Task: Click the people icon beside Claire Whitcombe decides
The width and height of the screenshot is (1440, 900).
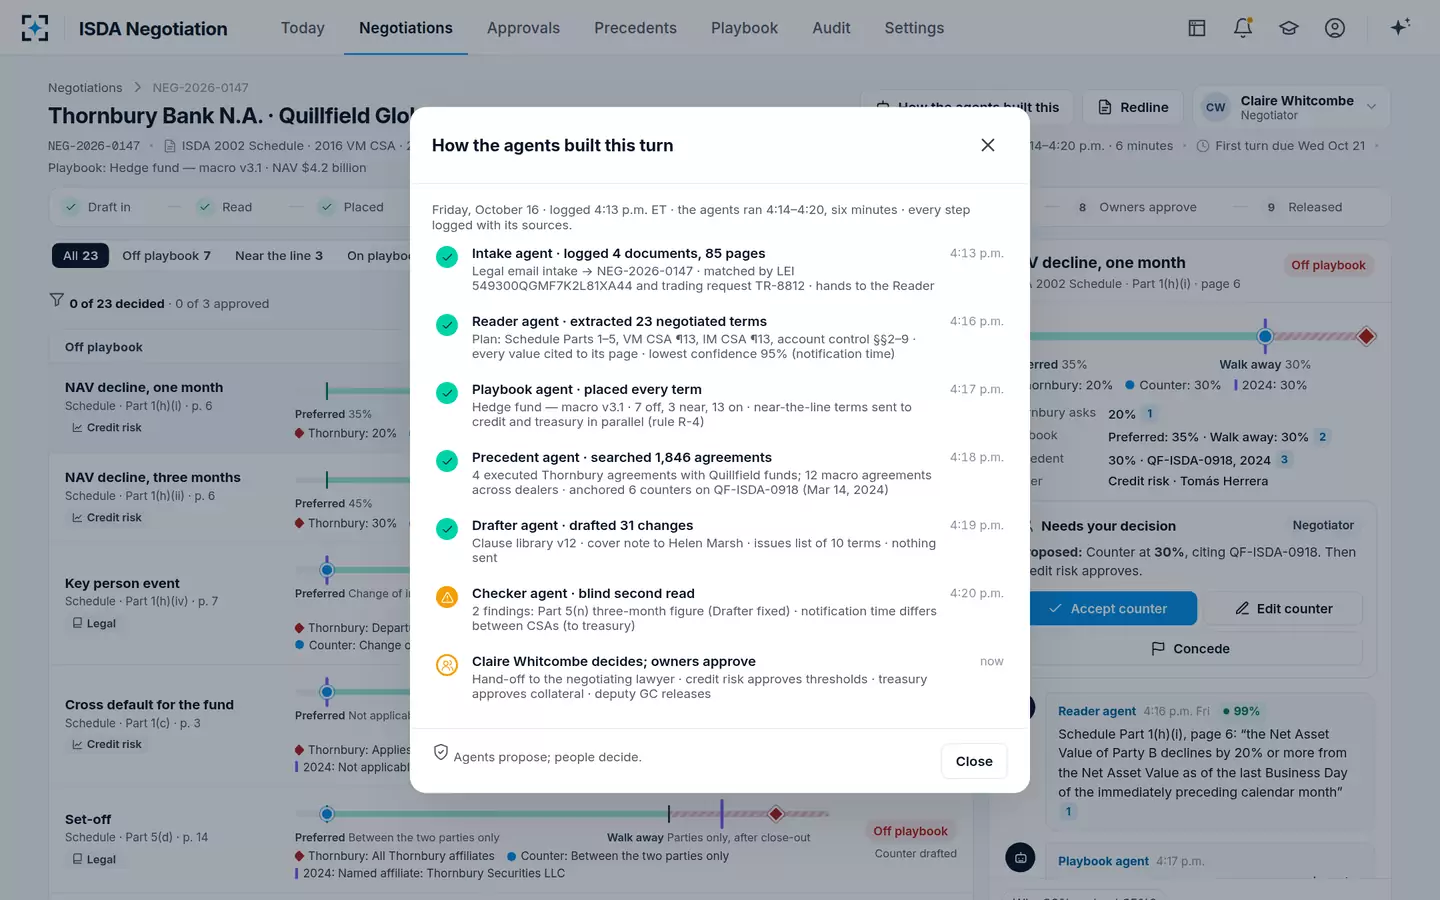Action: click(x=447, y=665)
